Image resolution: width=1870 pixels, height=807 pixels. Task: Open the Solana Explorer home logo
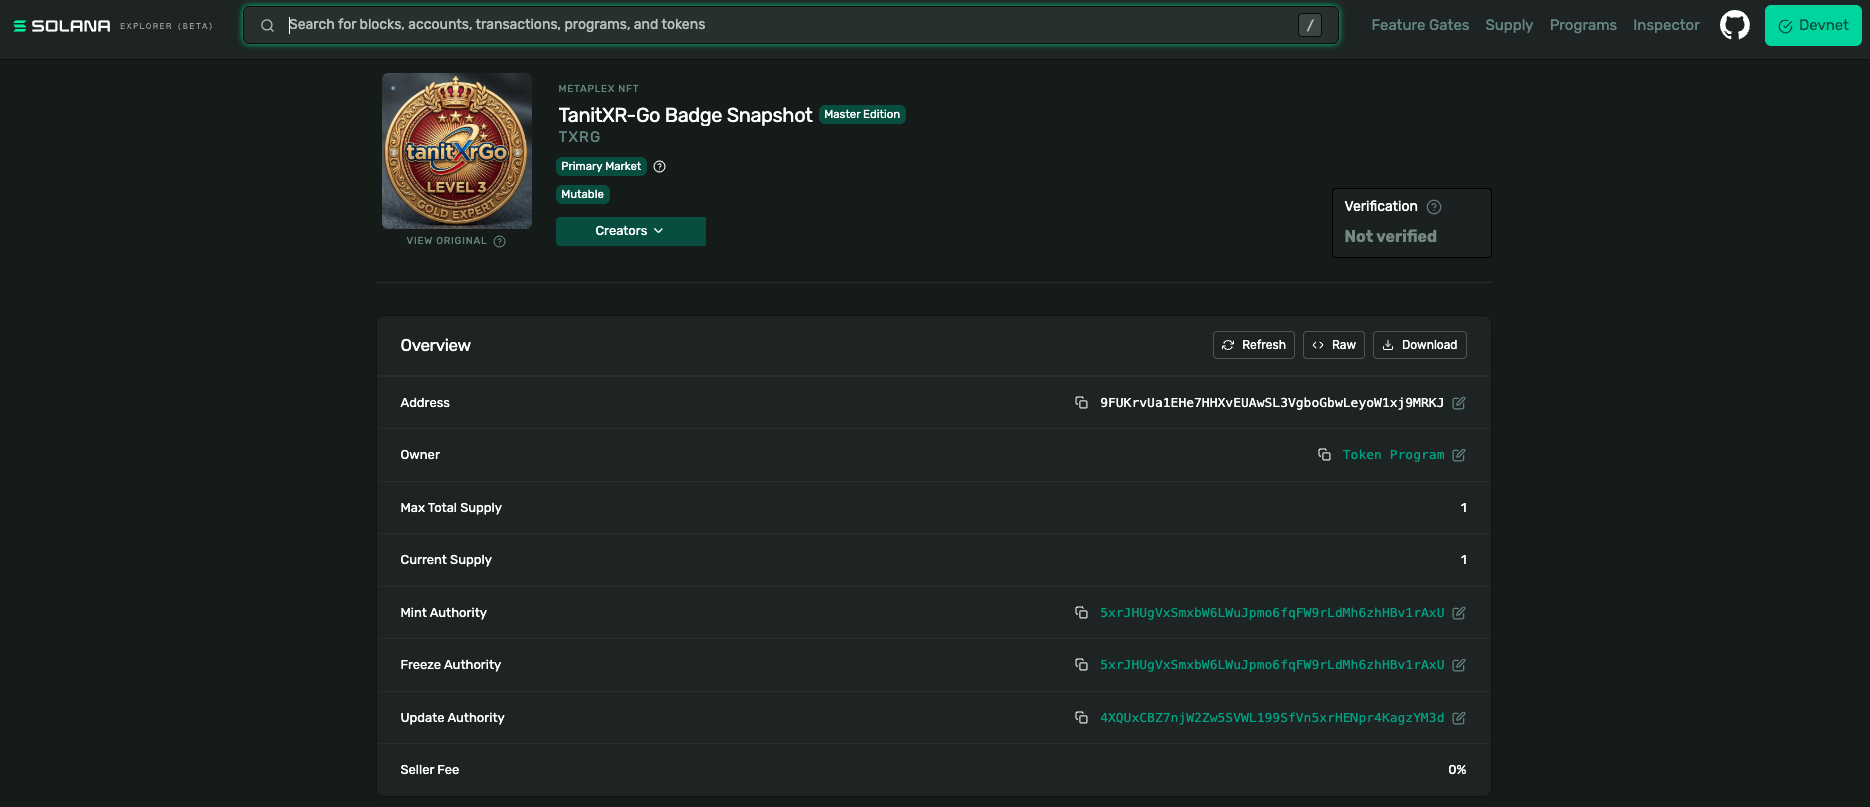pos(112,26)
